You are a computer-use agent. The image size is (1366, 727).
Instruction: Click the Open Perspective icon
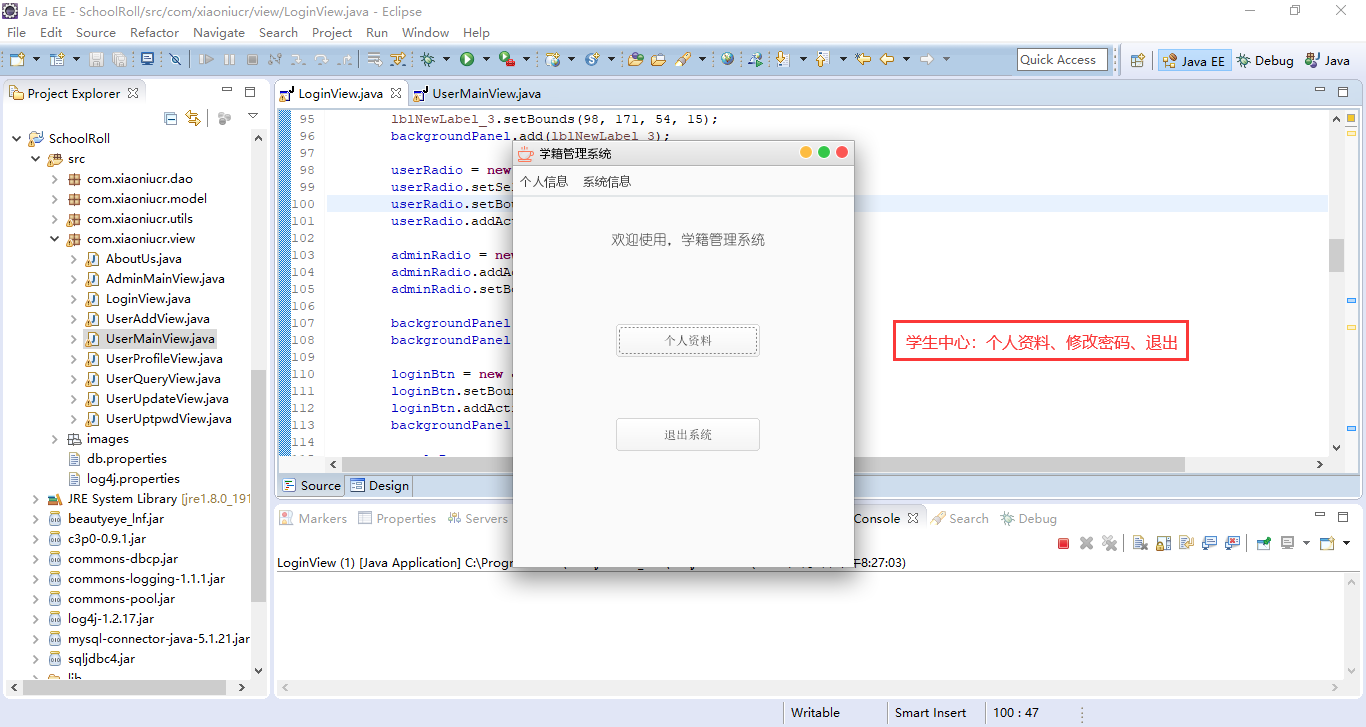click(1137, 60)
